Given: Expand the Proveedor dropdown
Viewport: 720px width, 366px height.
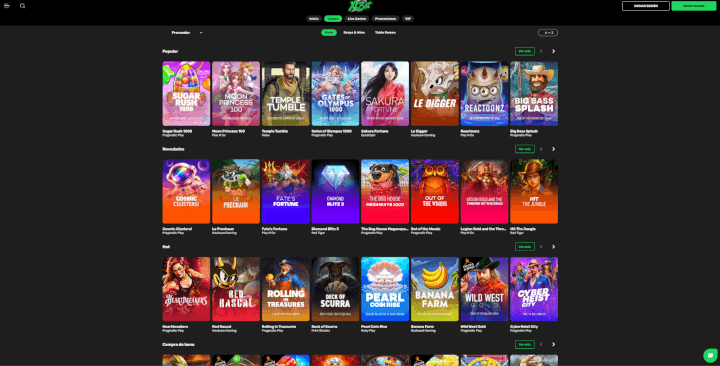Looking at the screenshot, I should [x=186, y=33].
